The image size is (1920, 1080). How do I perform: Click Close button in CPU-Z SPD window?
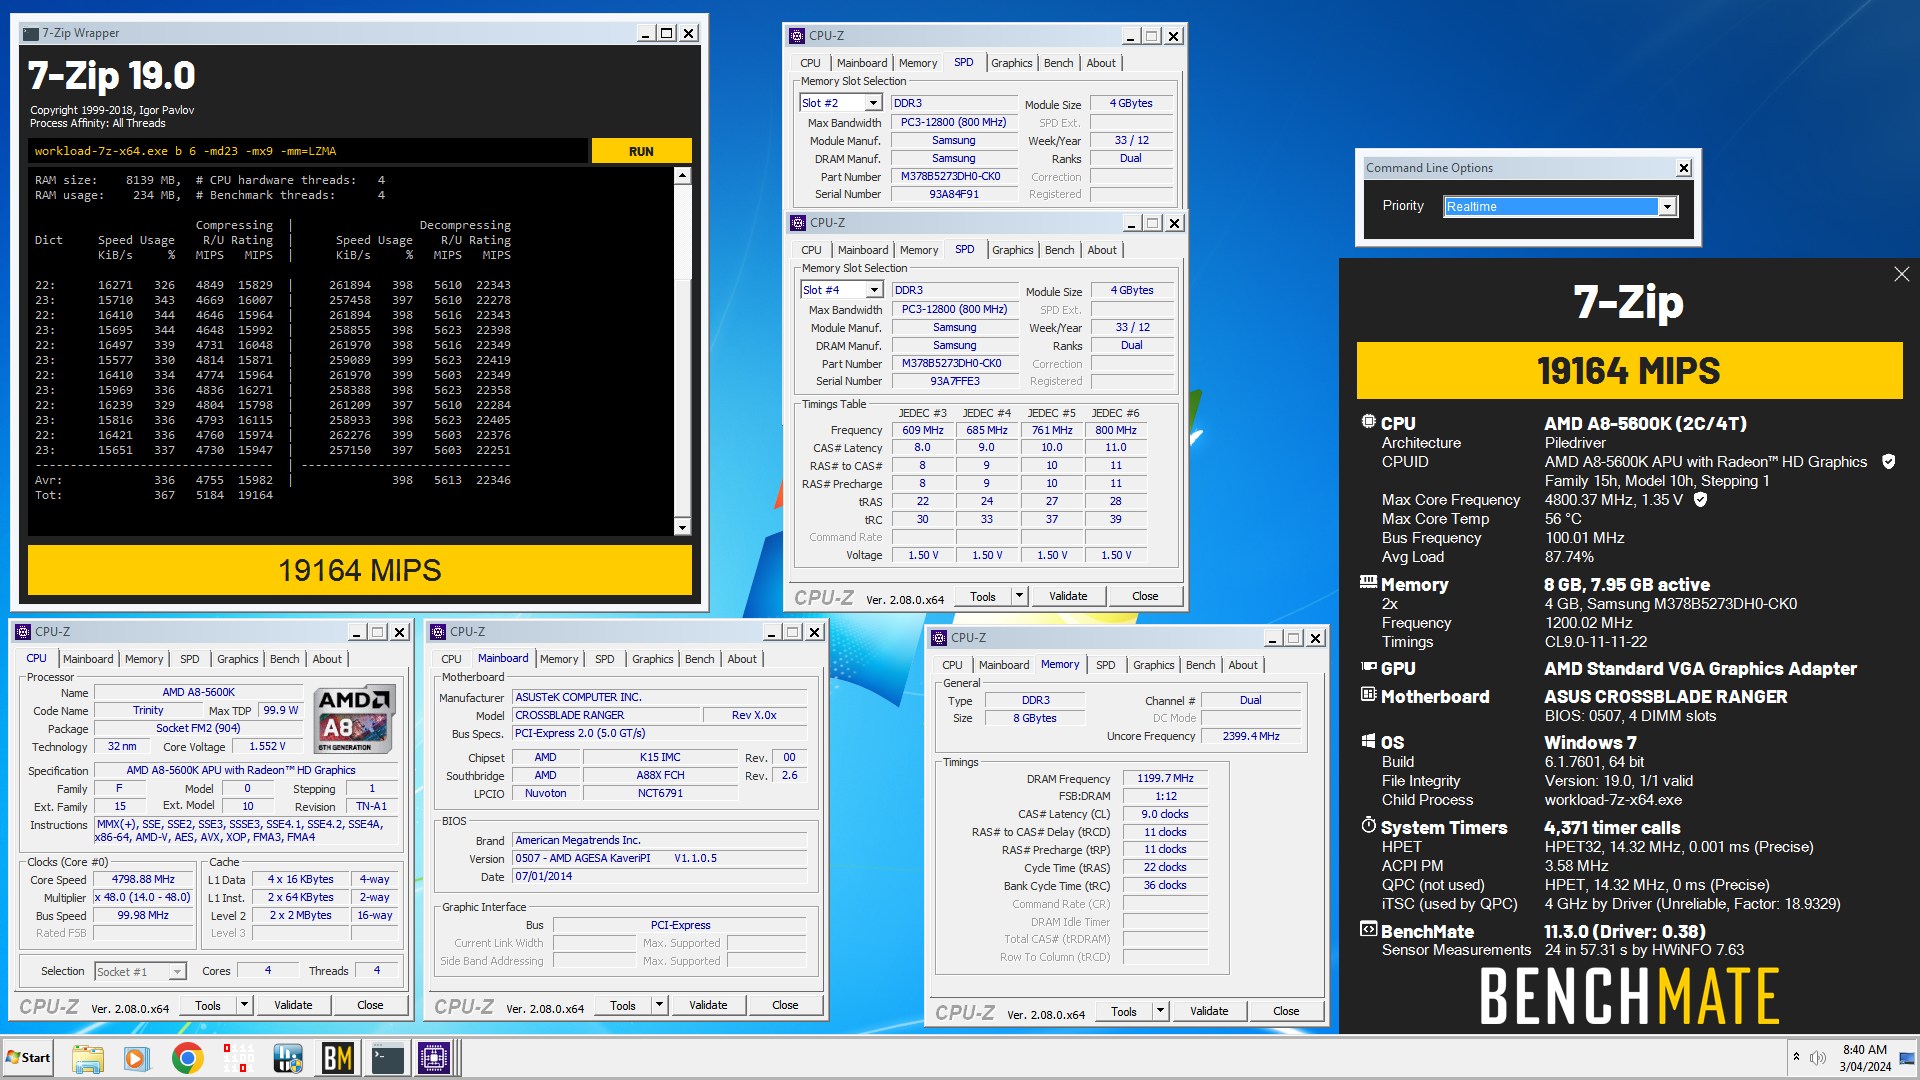(1145, 596)
